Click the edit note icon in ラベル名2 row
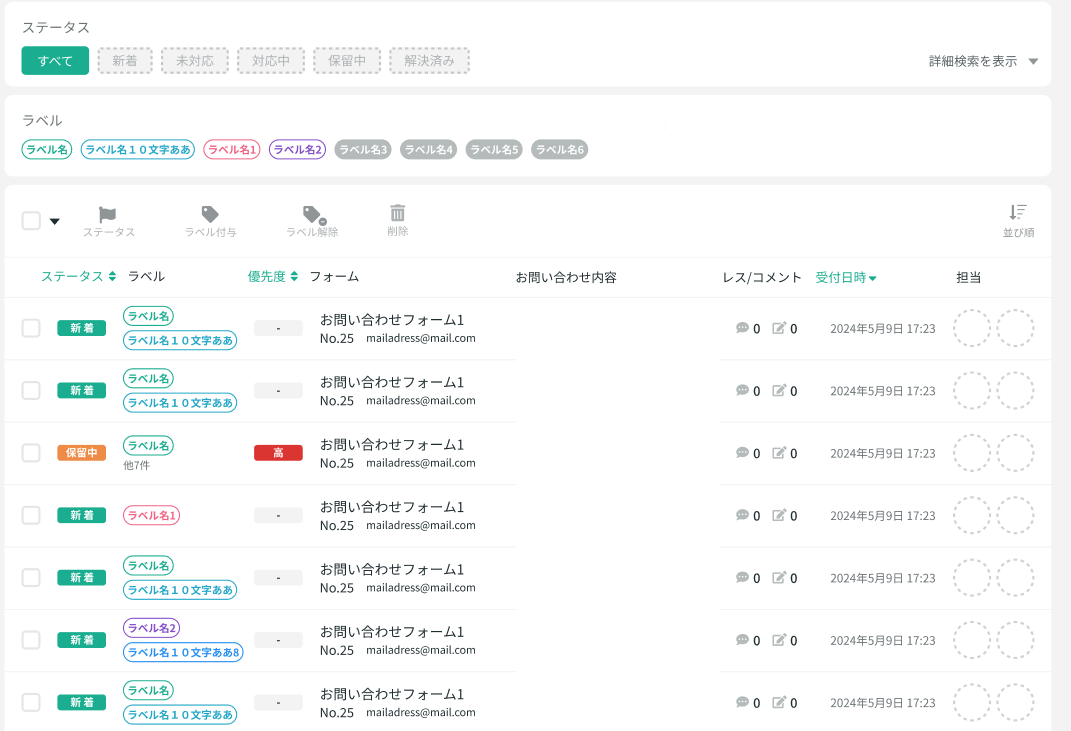 (779, 640)
